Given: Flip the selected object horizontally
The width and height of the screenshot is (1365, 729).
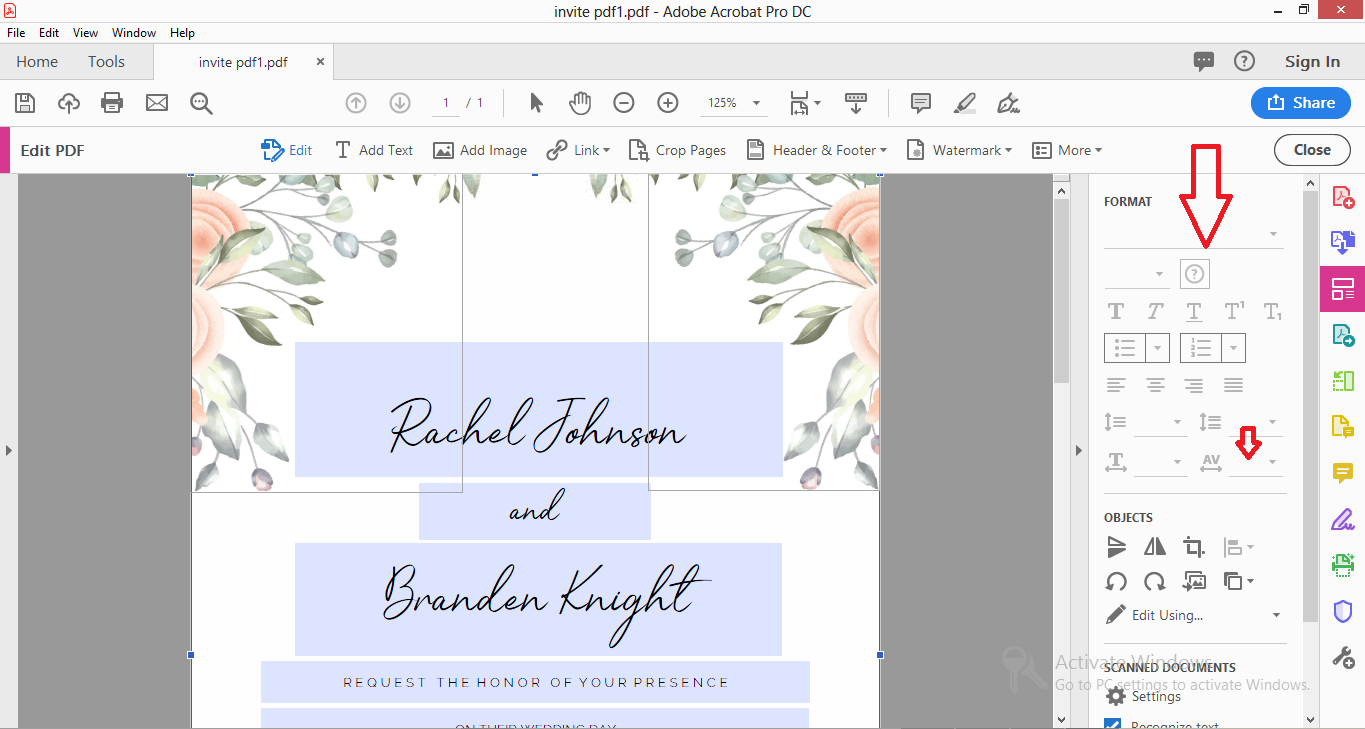Looking at the screenshot, I should [1154, 547].
